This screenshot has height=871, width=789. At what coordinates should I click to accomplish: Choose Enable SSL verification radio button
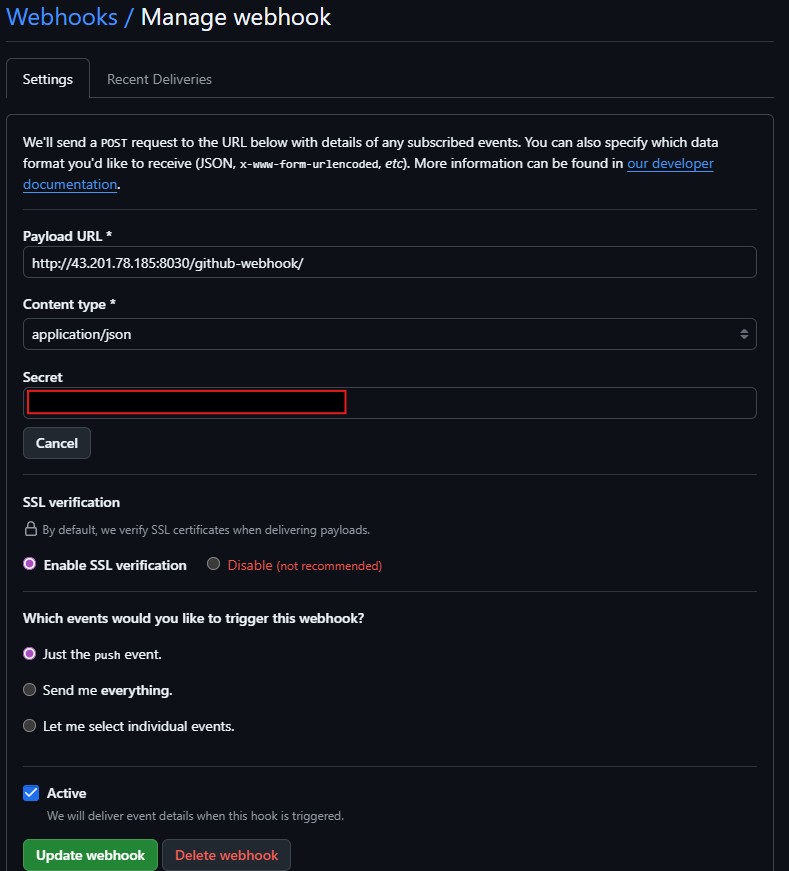30,565
